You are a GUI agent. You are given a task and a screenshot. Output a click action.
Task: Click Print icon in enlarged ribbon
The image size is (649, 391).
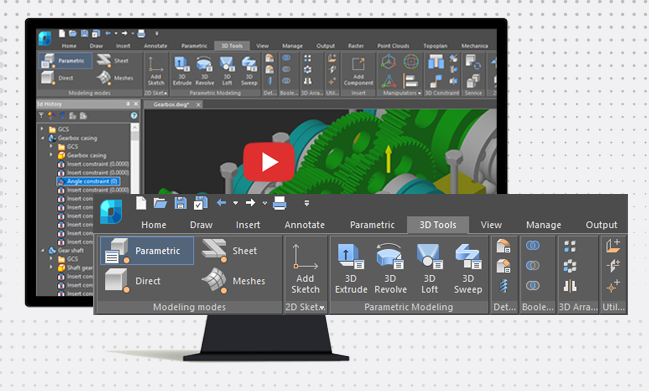pos(279,203)
